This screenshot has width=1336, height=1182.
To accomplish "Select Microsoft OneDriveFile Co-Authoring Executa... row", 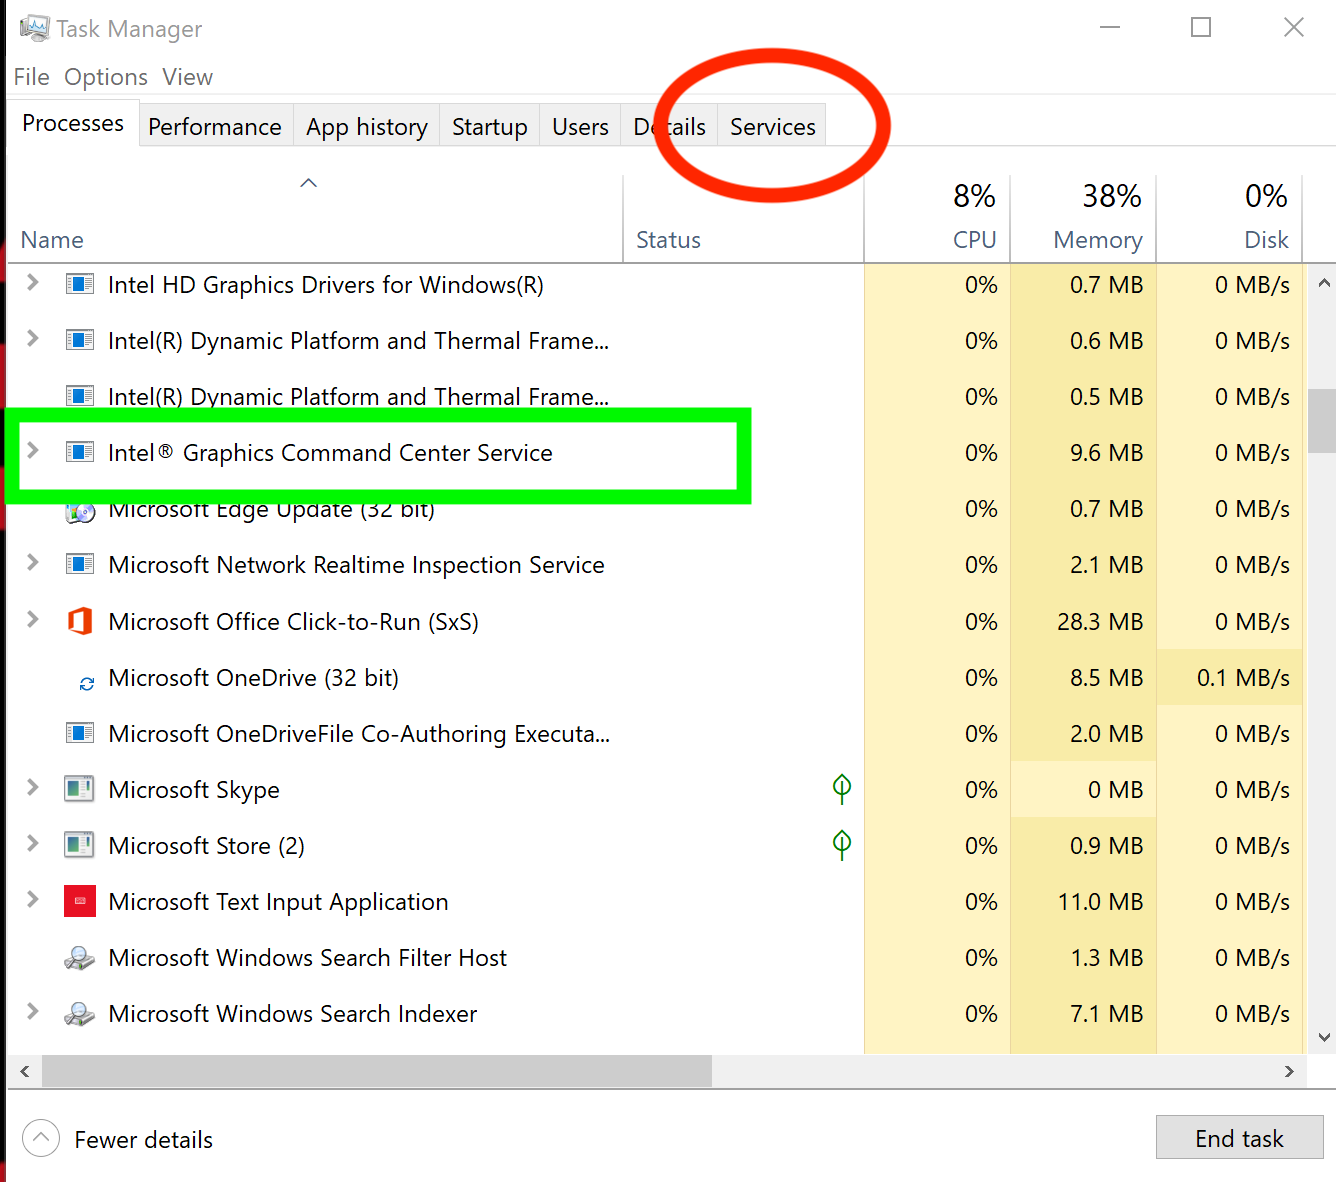I will pos(655,734).
